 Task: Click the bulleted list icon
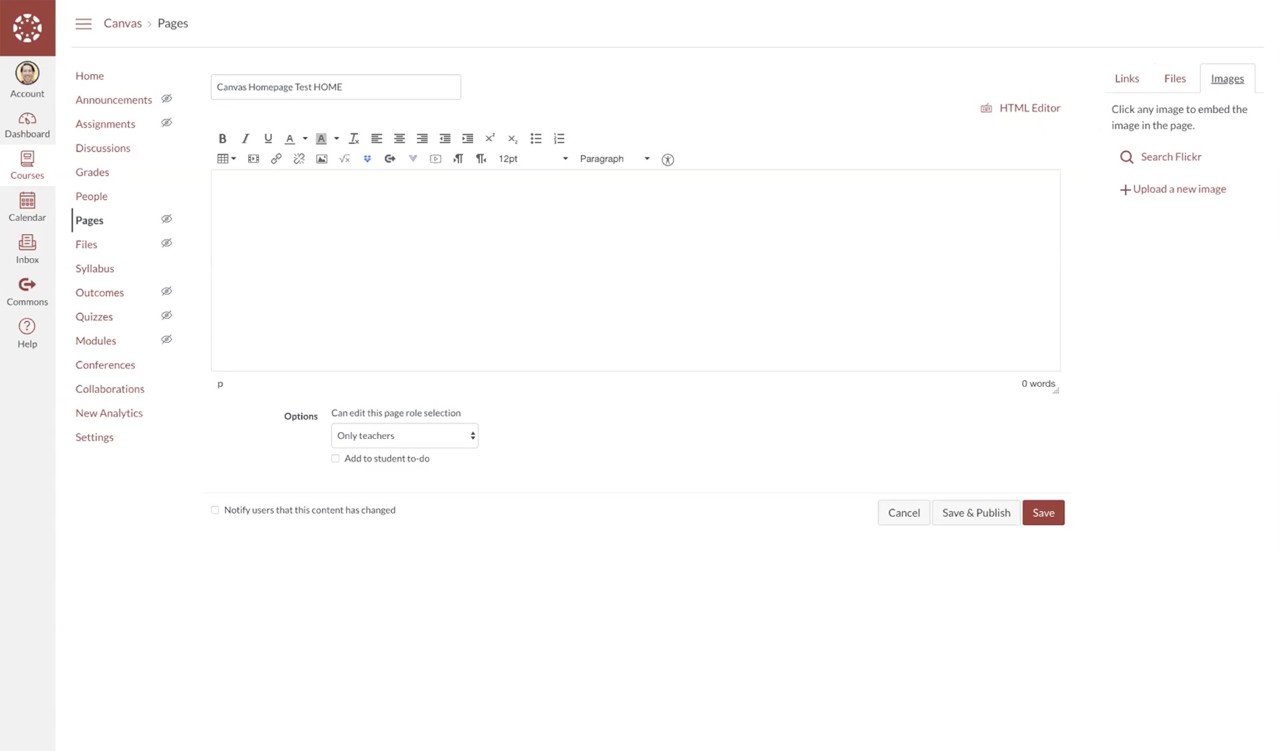536,139
